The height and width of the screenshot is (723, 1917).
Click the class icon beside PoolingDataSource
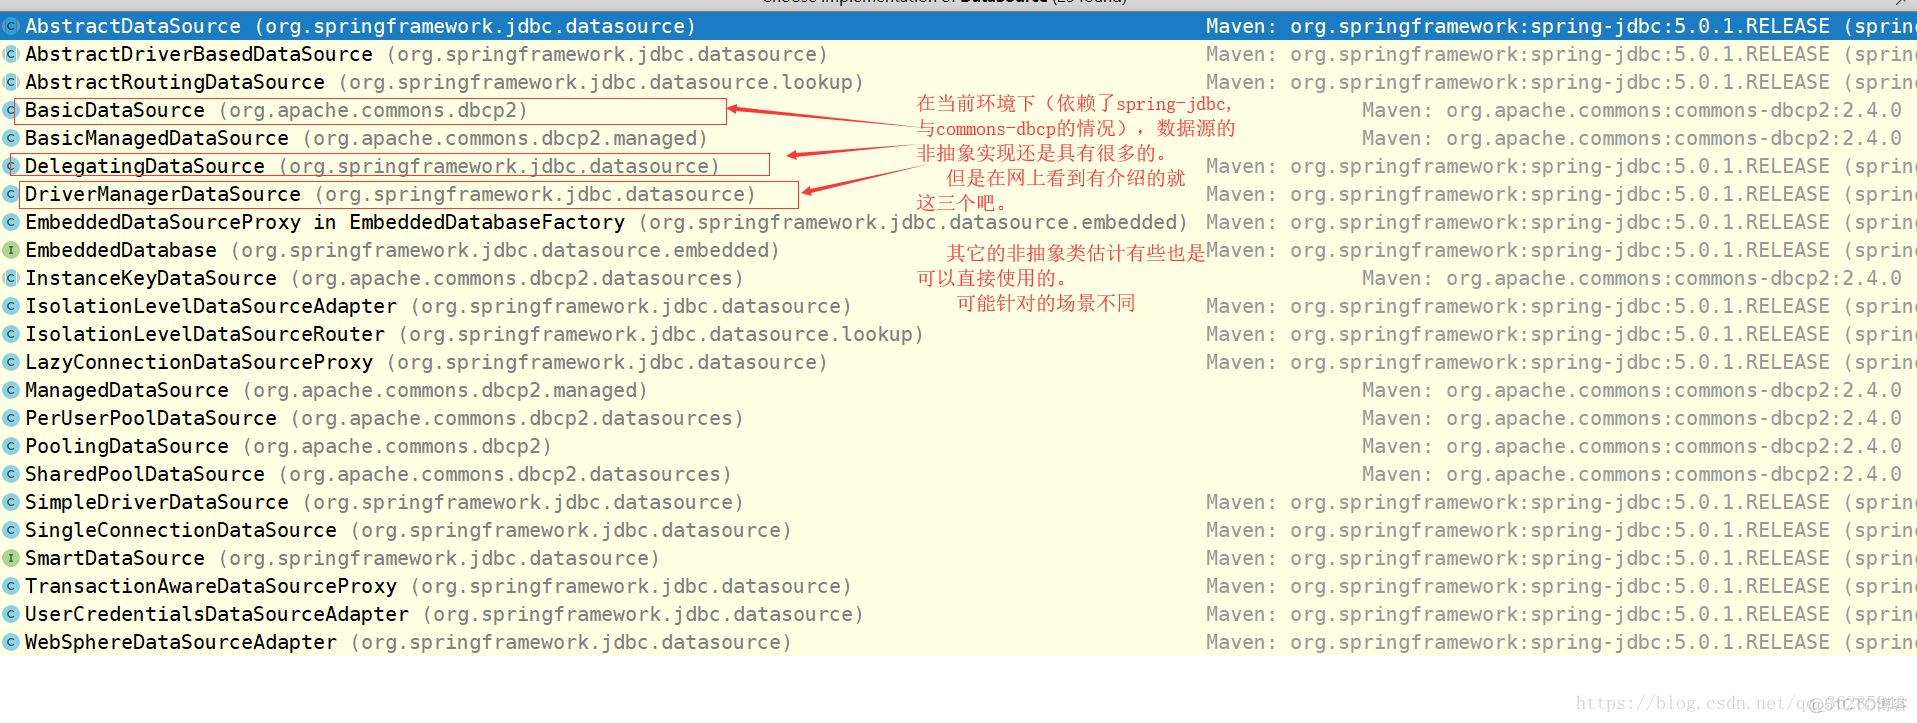10,446
